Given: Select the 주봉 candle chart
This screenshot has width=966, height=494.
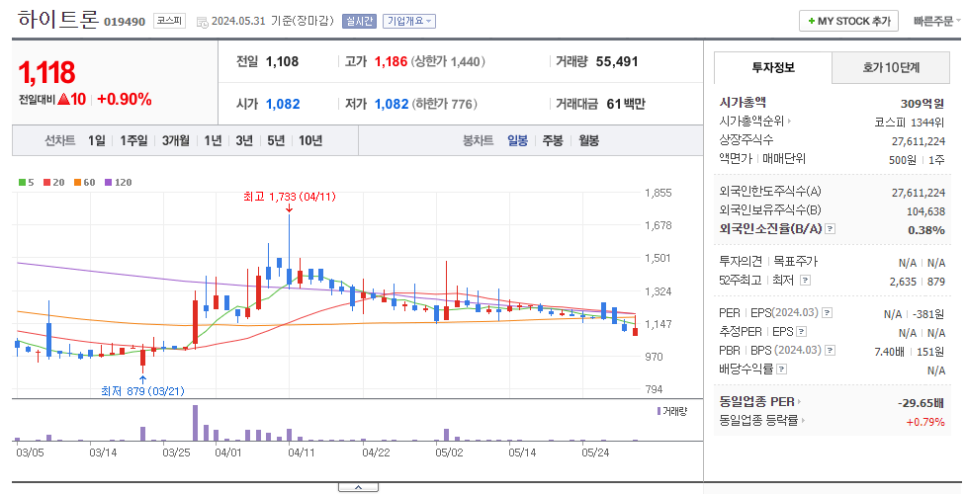Looking at the screenshot, I should [x=553, y=141].
